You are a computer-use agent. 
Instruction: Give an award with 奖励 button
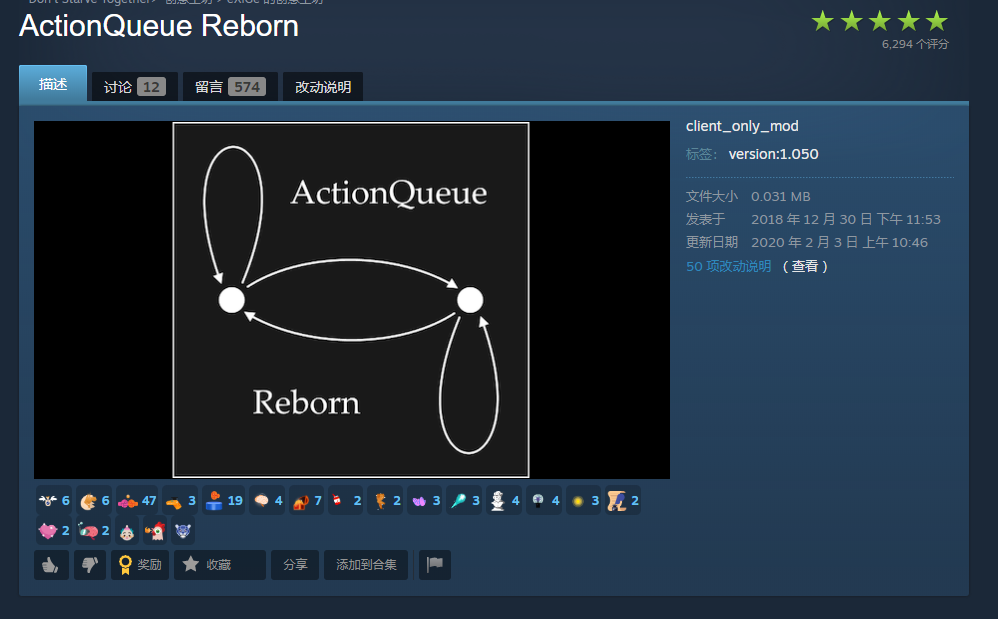(139, 565)
